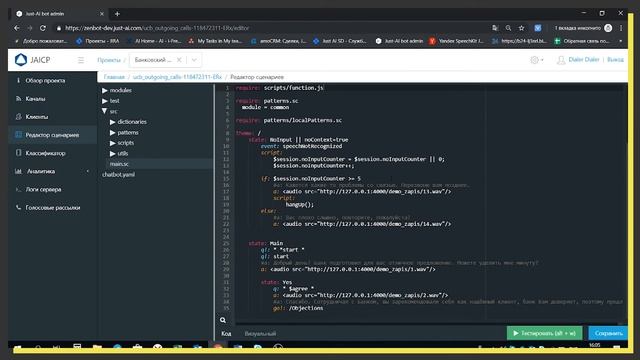
Task: Click the browser zoom magnifier icon
Action: (x=508, y=28)
